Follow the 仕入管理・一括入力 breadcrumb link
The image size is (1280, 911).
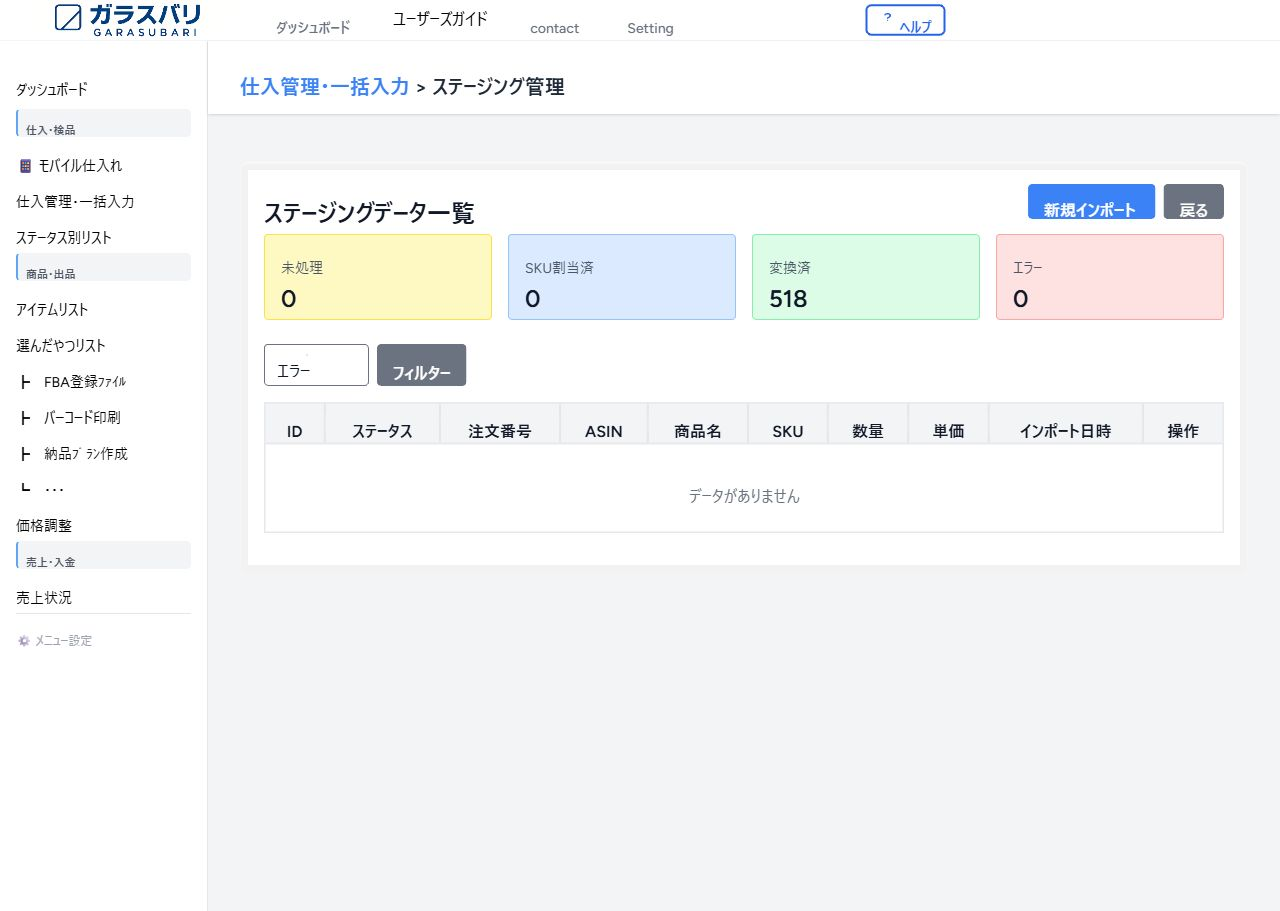coord(324,87)
